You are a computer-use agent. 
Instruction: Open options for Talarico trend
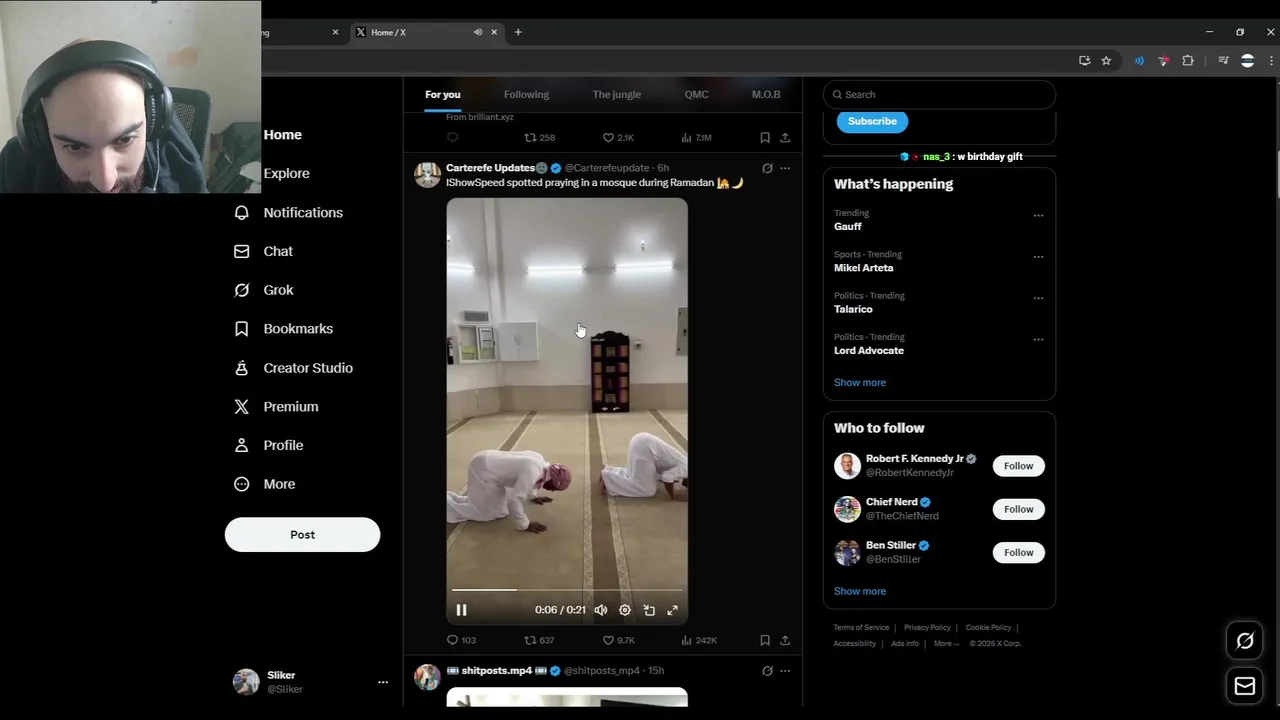(x=1038, y=298)
